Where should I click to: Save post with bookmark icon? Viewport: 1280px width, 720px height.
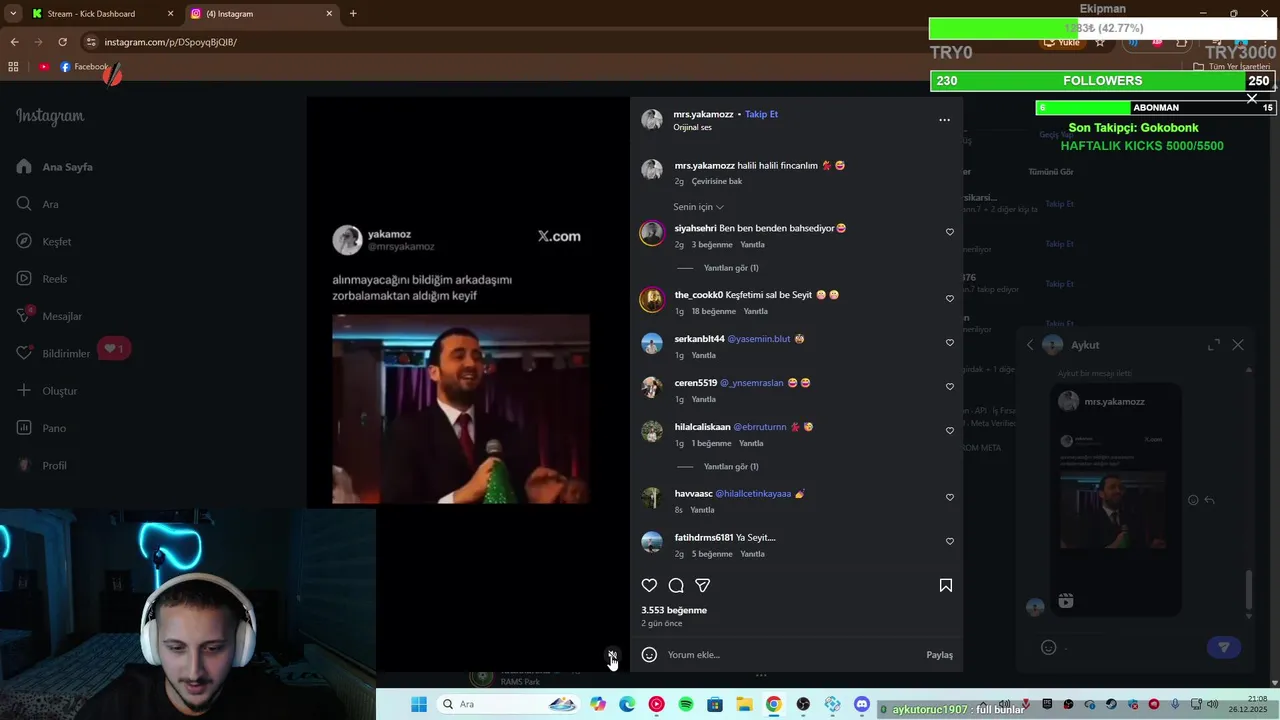(x=946, y=586)
